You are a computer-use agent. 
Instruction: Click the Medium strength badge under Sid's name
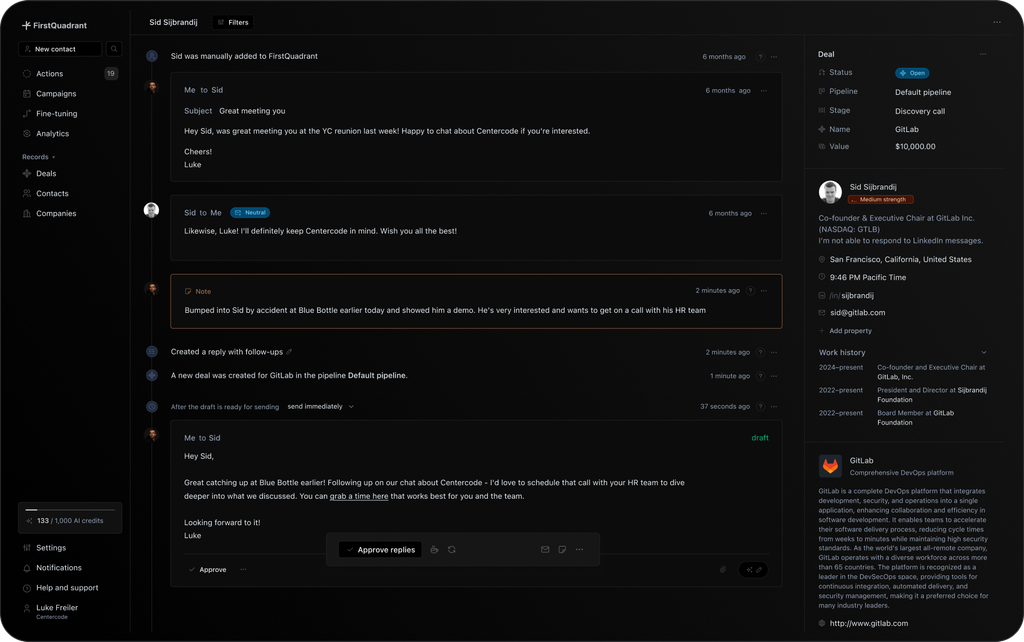881,200
